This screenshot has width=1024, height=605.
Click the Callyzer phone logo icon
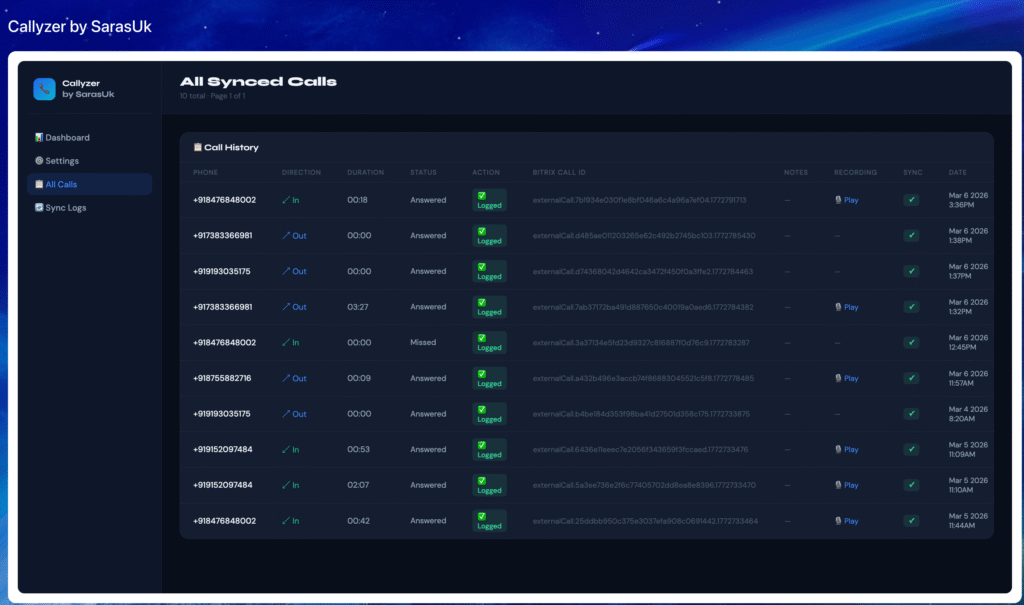[x=44, y=89]
